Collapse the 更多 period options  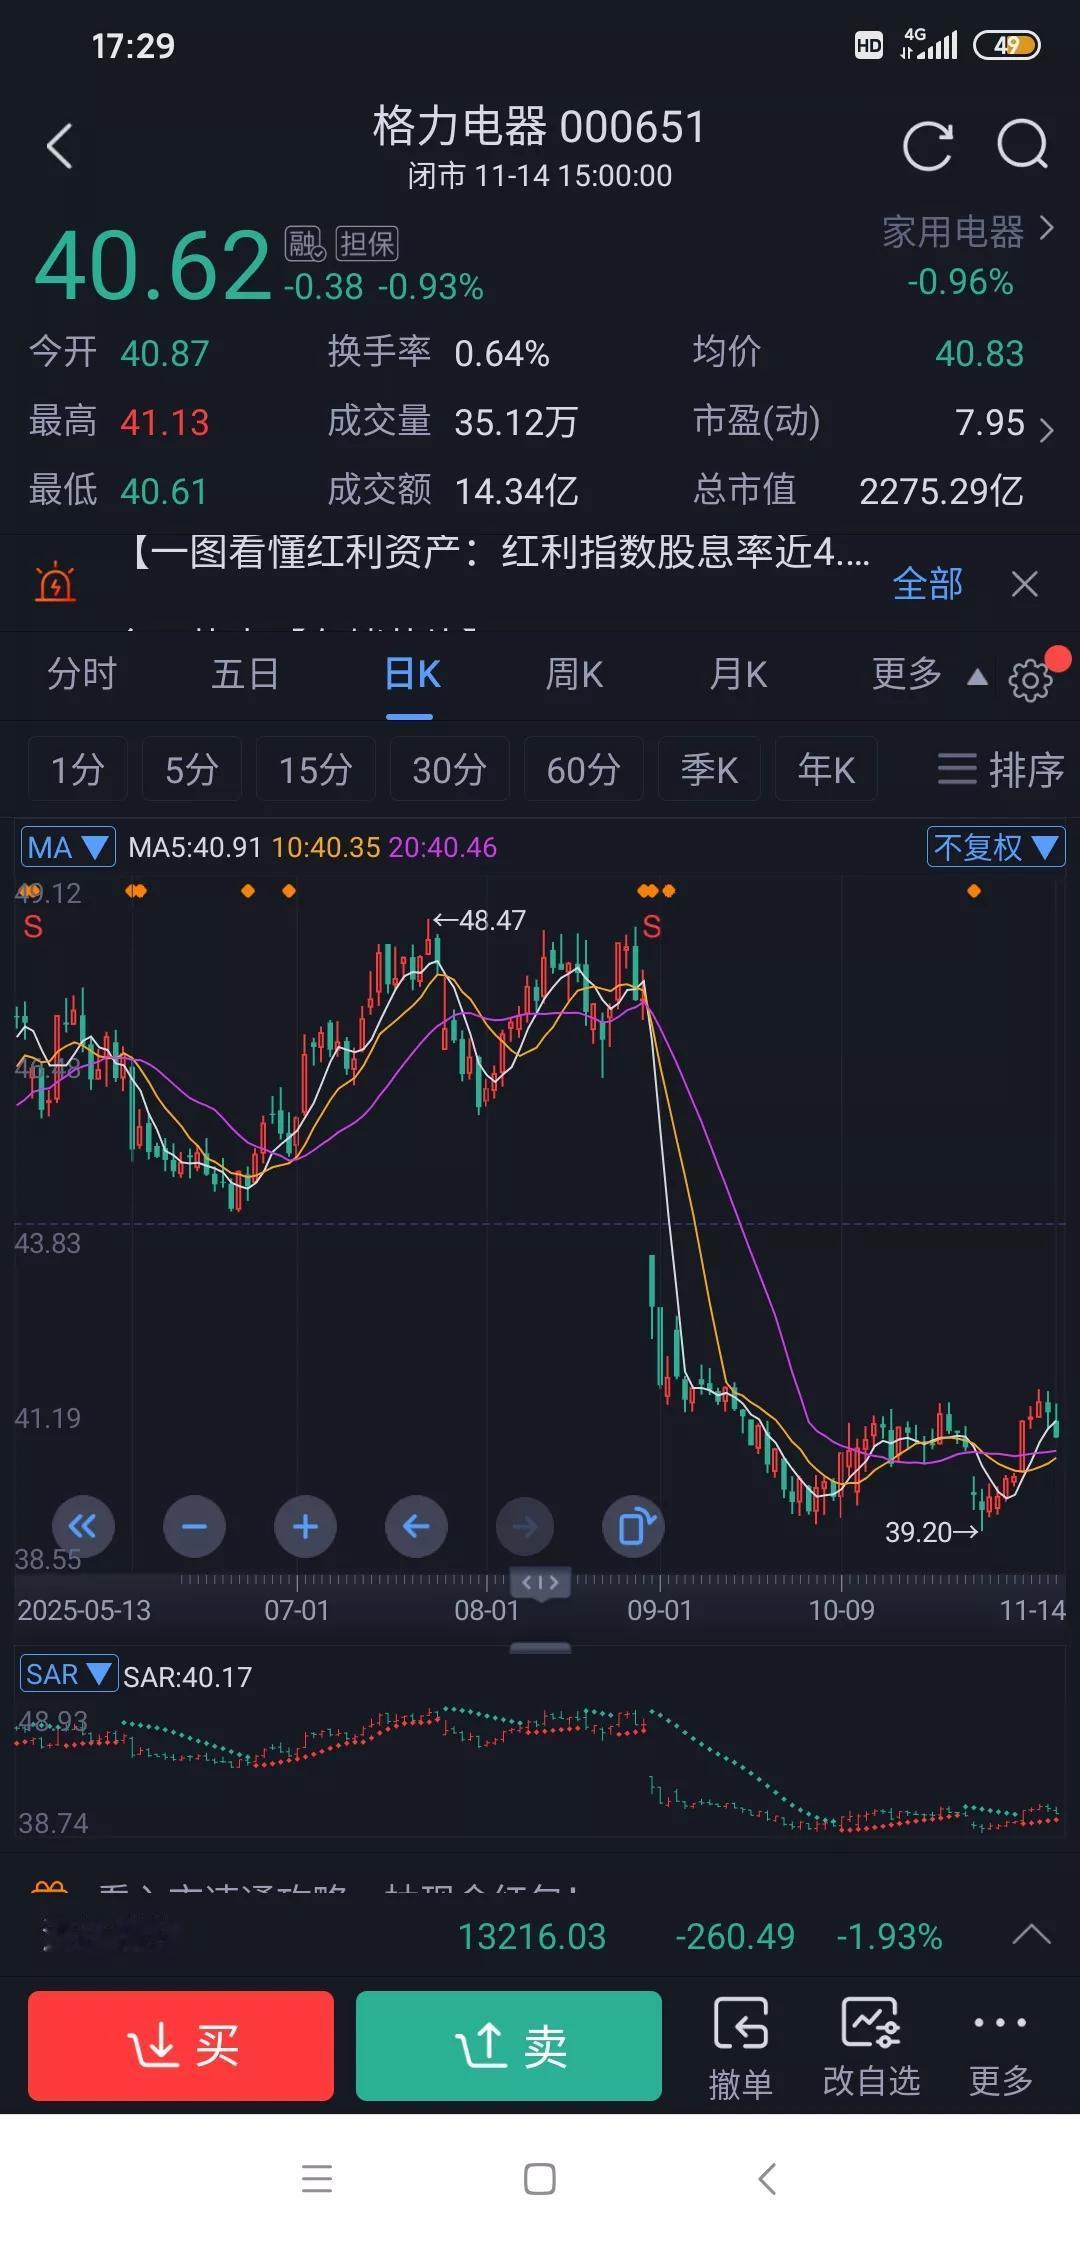coord(930,674)
